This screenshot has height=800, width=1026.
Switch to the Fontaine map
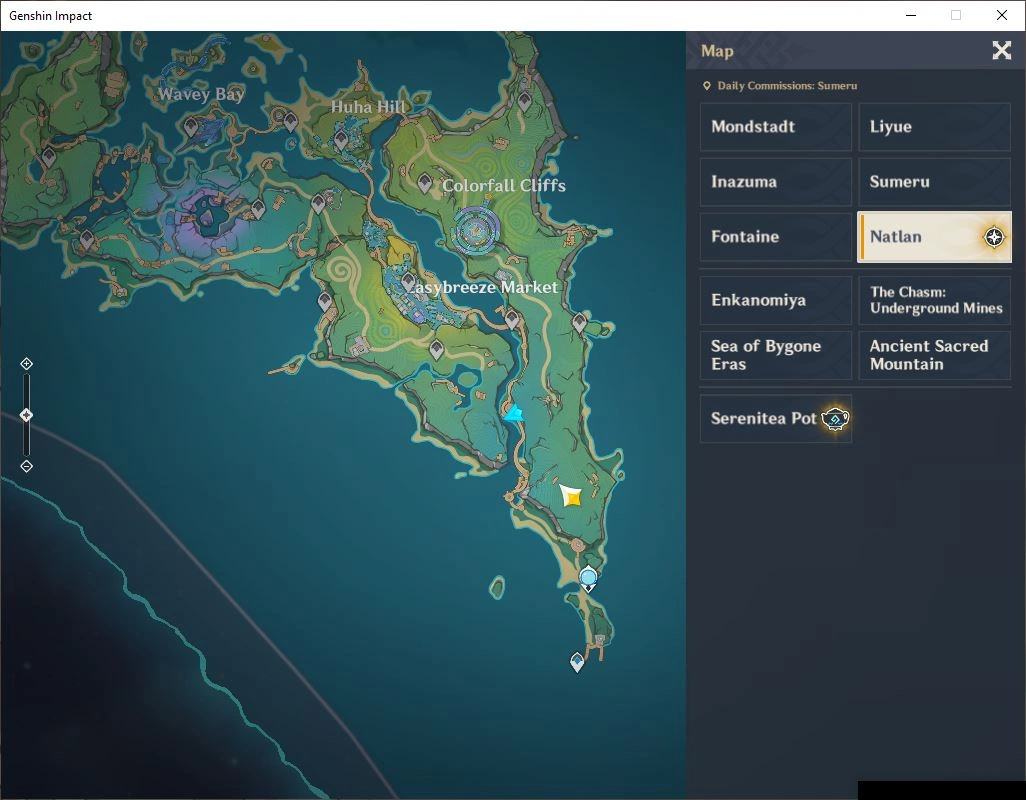(x=775, y=237)
